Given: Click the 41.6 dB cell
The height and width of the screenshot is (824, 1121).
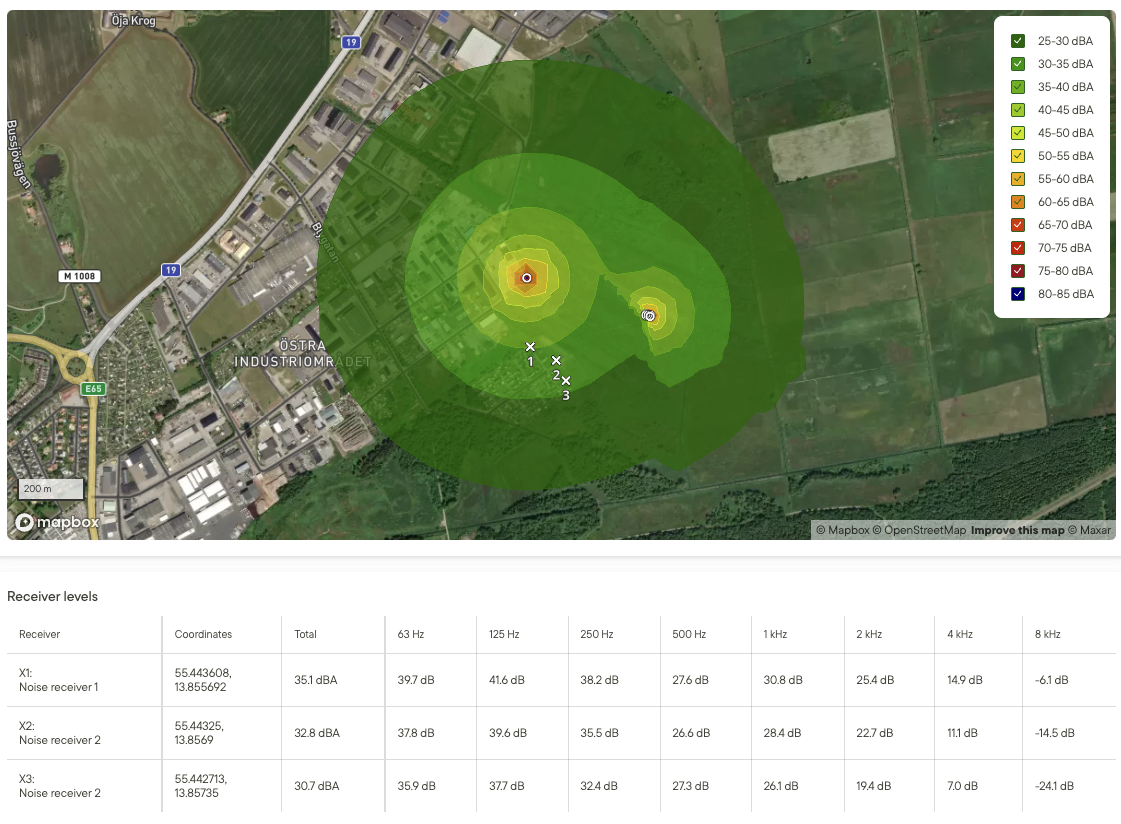Looking at the screenshot, I should point(507,680).
